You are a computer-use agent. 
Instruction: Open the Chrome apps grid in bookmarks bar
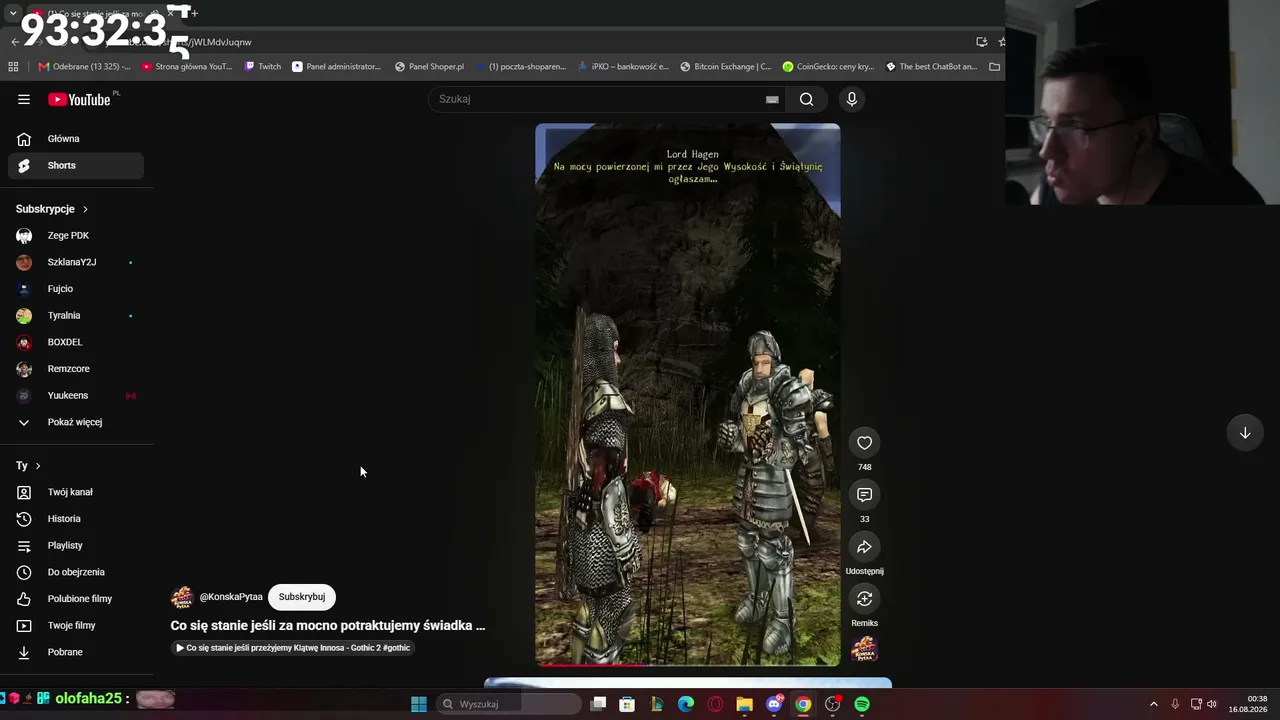[13, 67]
